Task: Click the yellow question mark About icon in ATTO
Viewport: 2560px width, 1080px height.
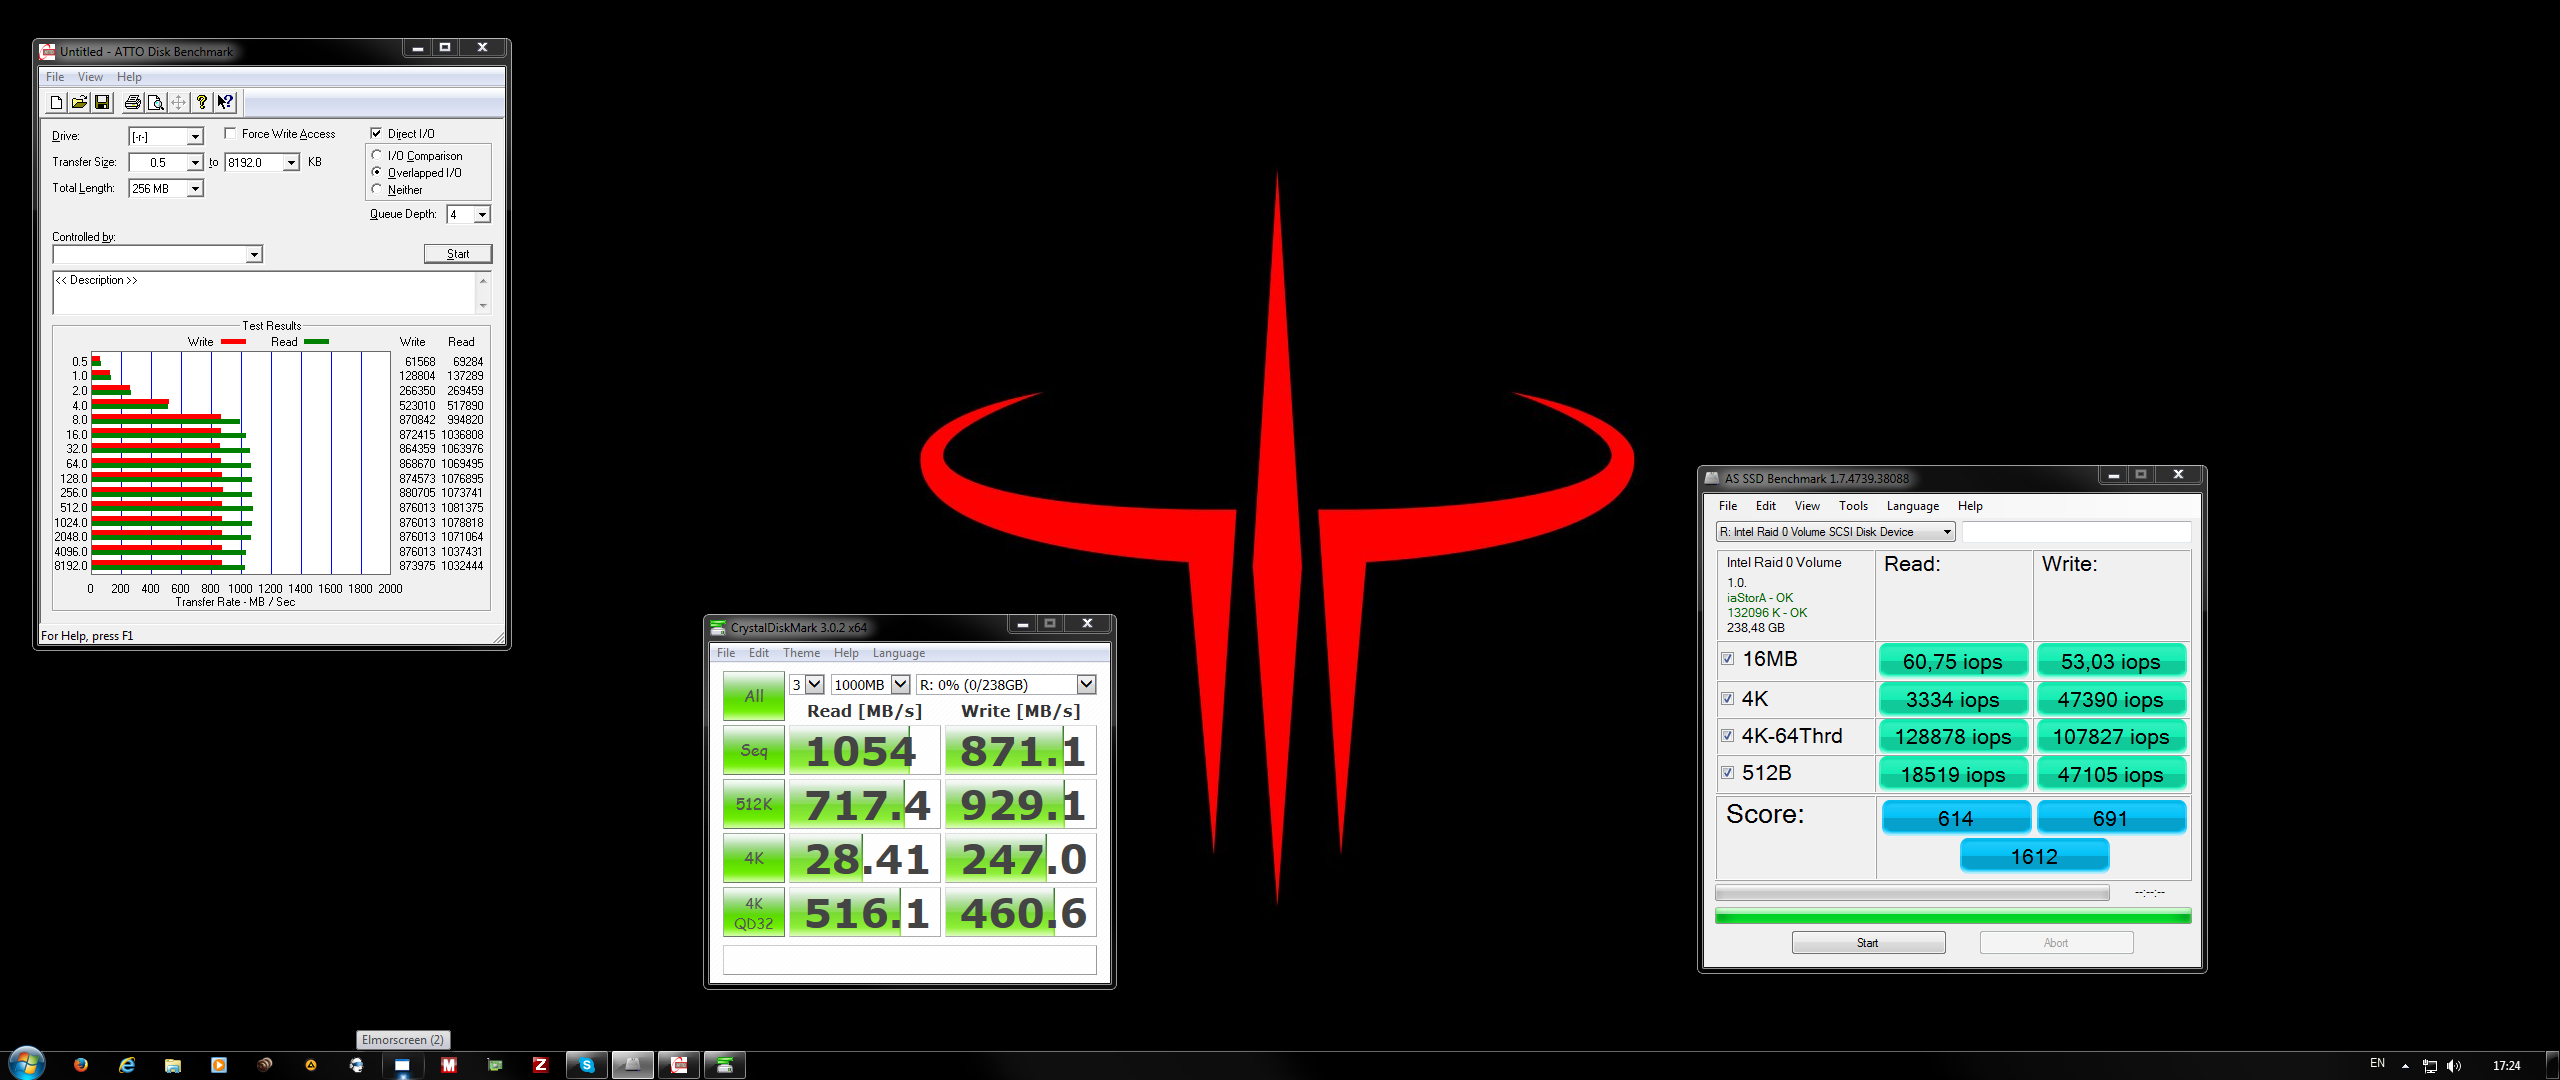Action: point(202,102)
